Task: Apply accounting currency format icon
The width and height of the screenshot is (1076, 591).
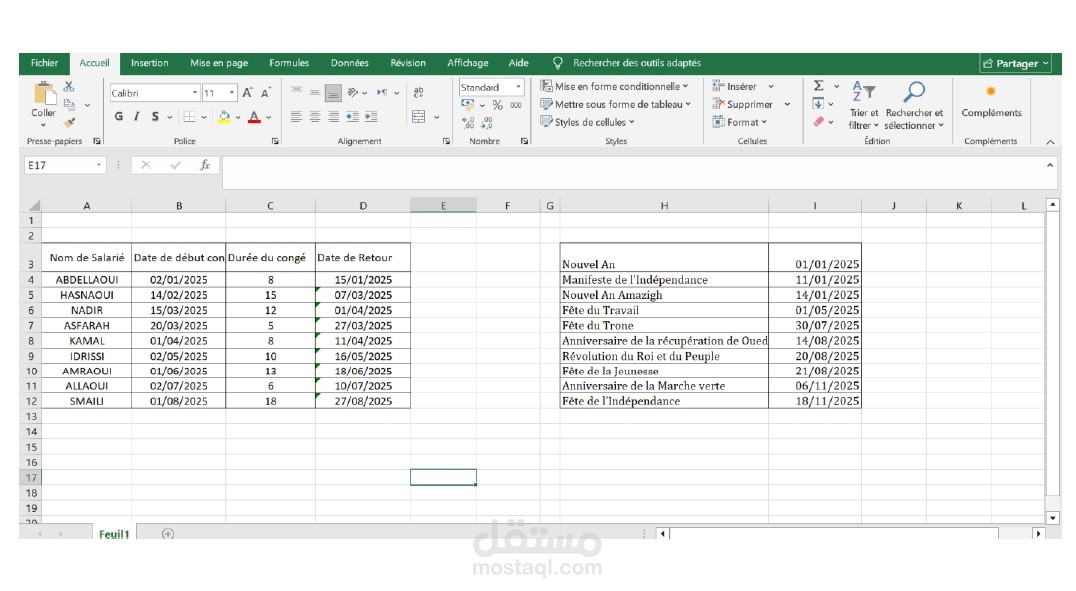Action: [x=468, y=104]
